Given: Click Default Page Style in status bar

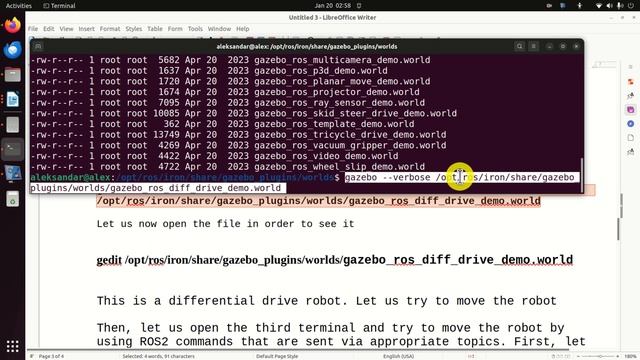Looking at the screenshot, I should (277, 356).
